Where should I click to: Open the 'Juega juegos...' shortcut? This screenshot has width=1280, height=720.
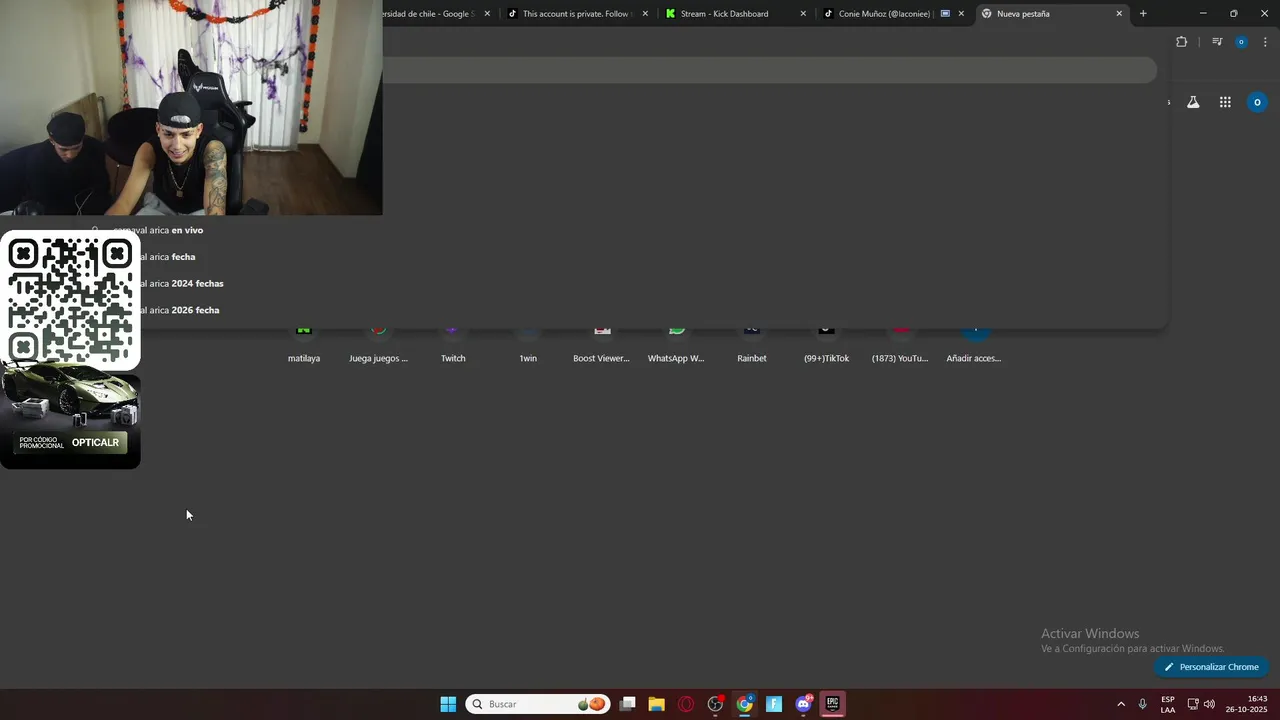[378, 344]
